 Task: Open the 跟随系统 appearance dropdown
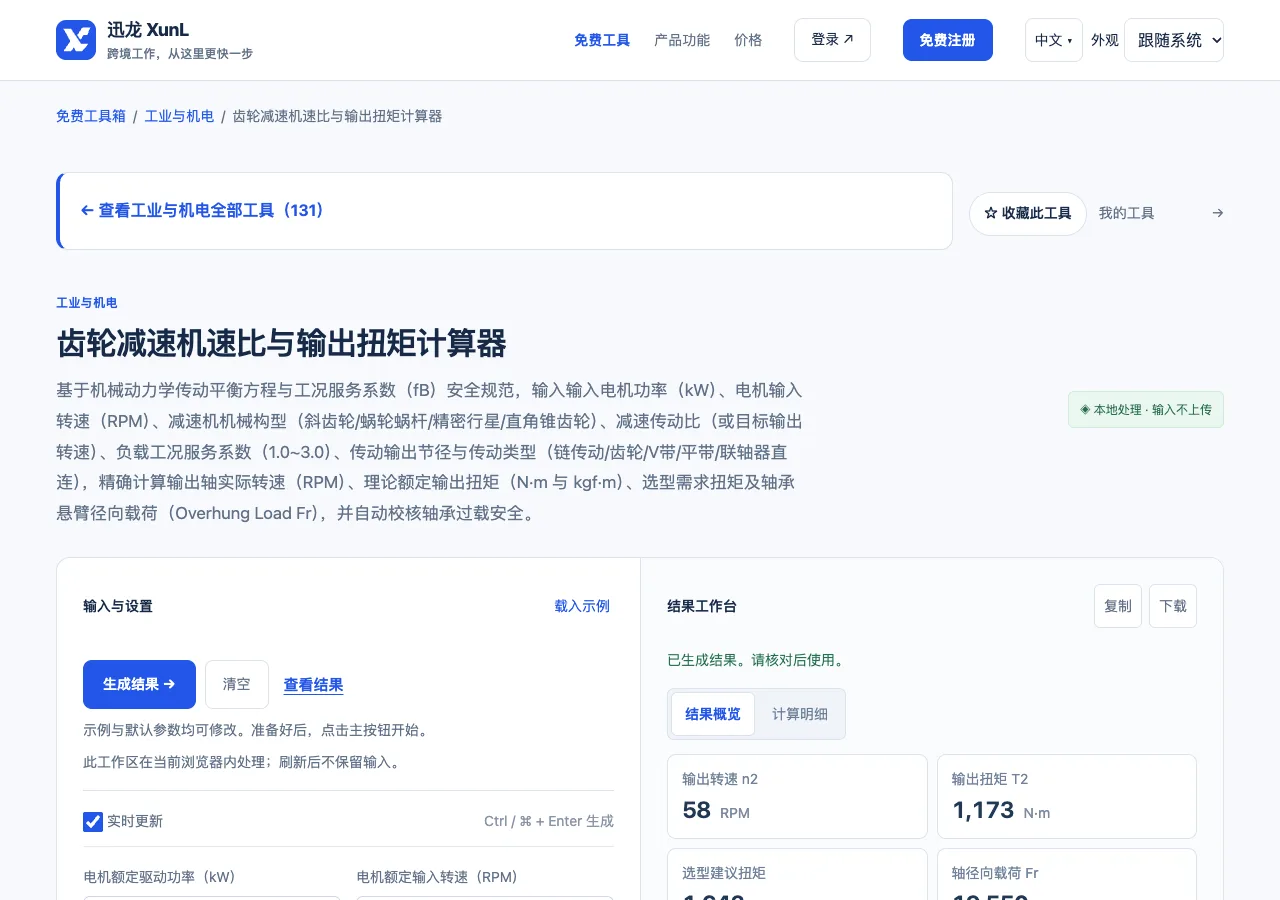[1174, 40]
